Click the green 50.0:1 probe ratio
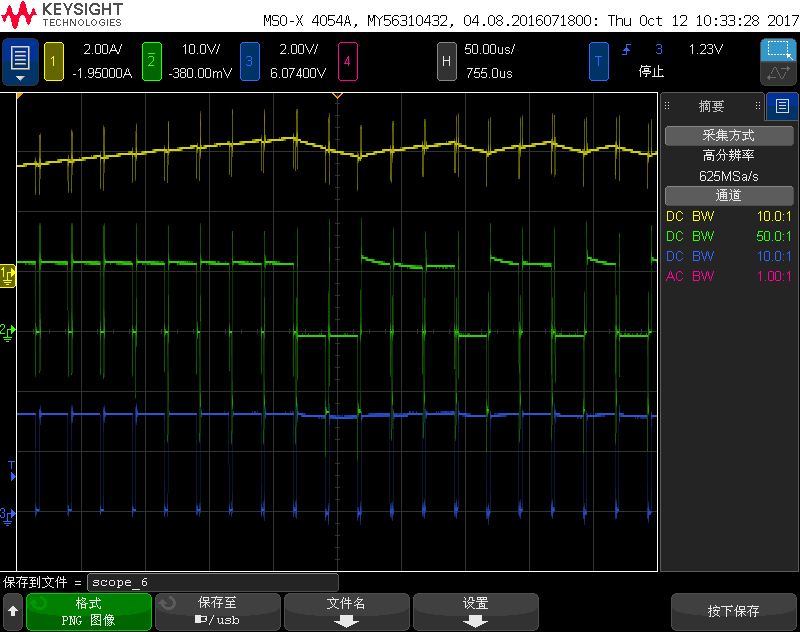 click(x=774, y=236)
